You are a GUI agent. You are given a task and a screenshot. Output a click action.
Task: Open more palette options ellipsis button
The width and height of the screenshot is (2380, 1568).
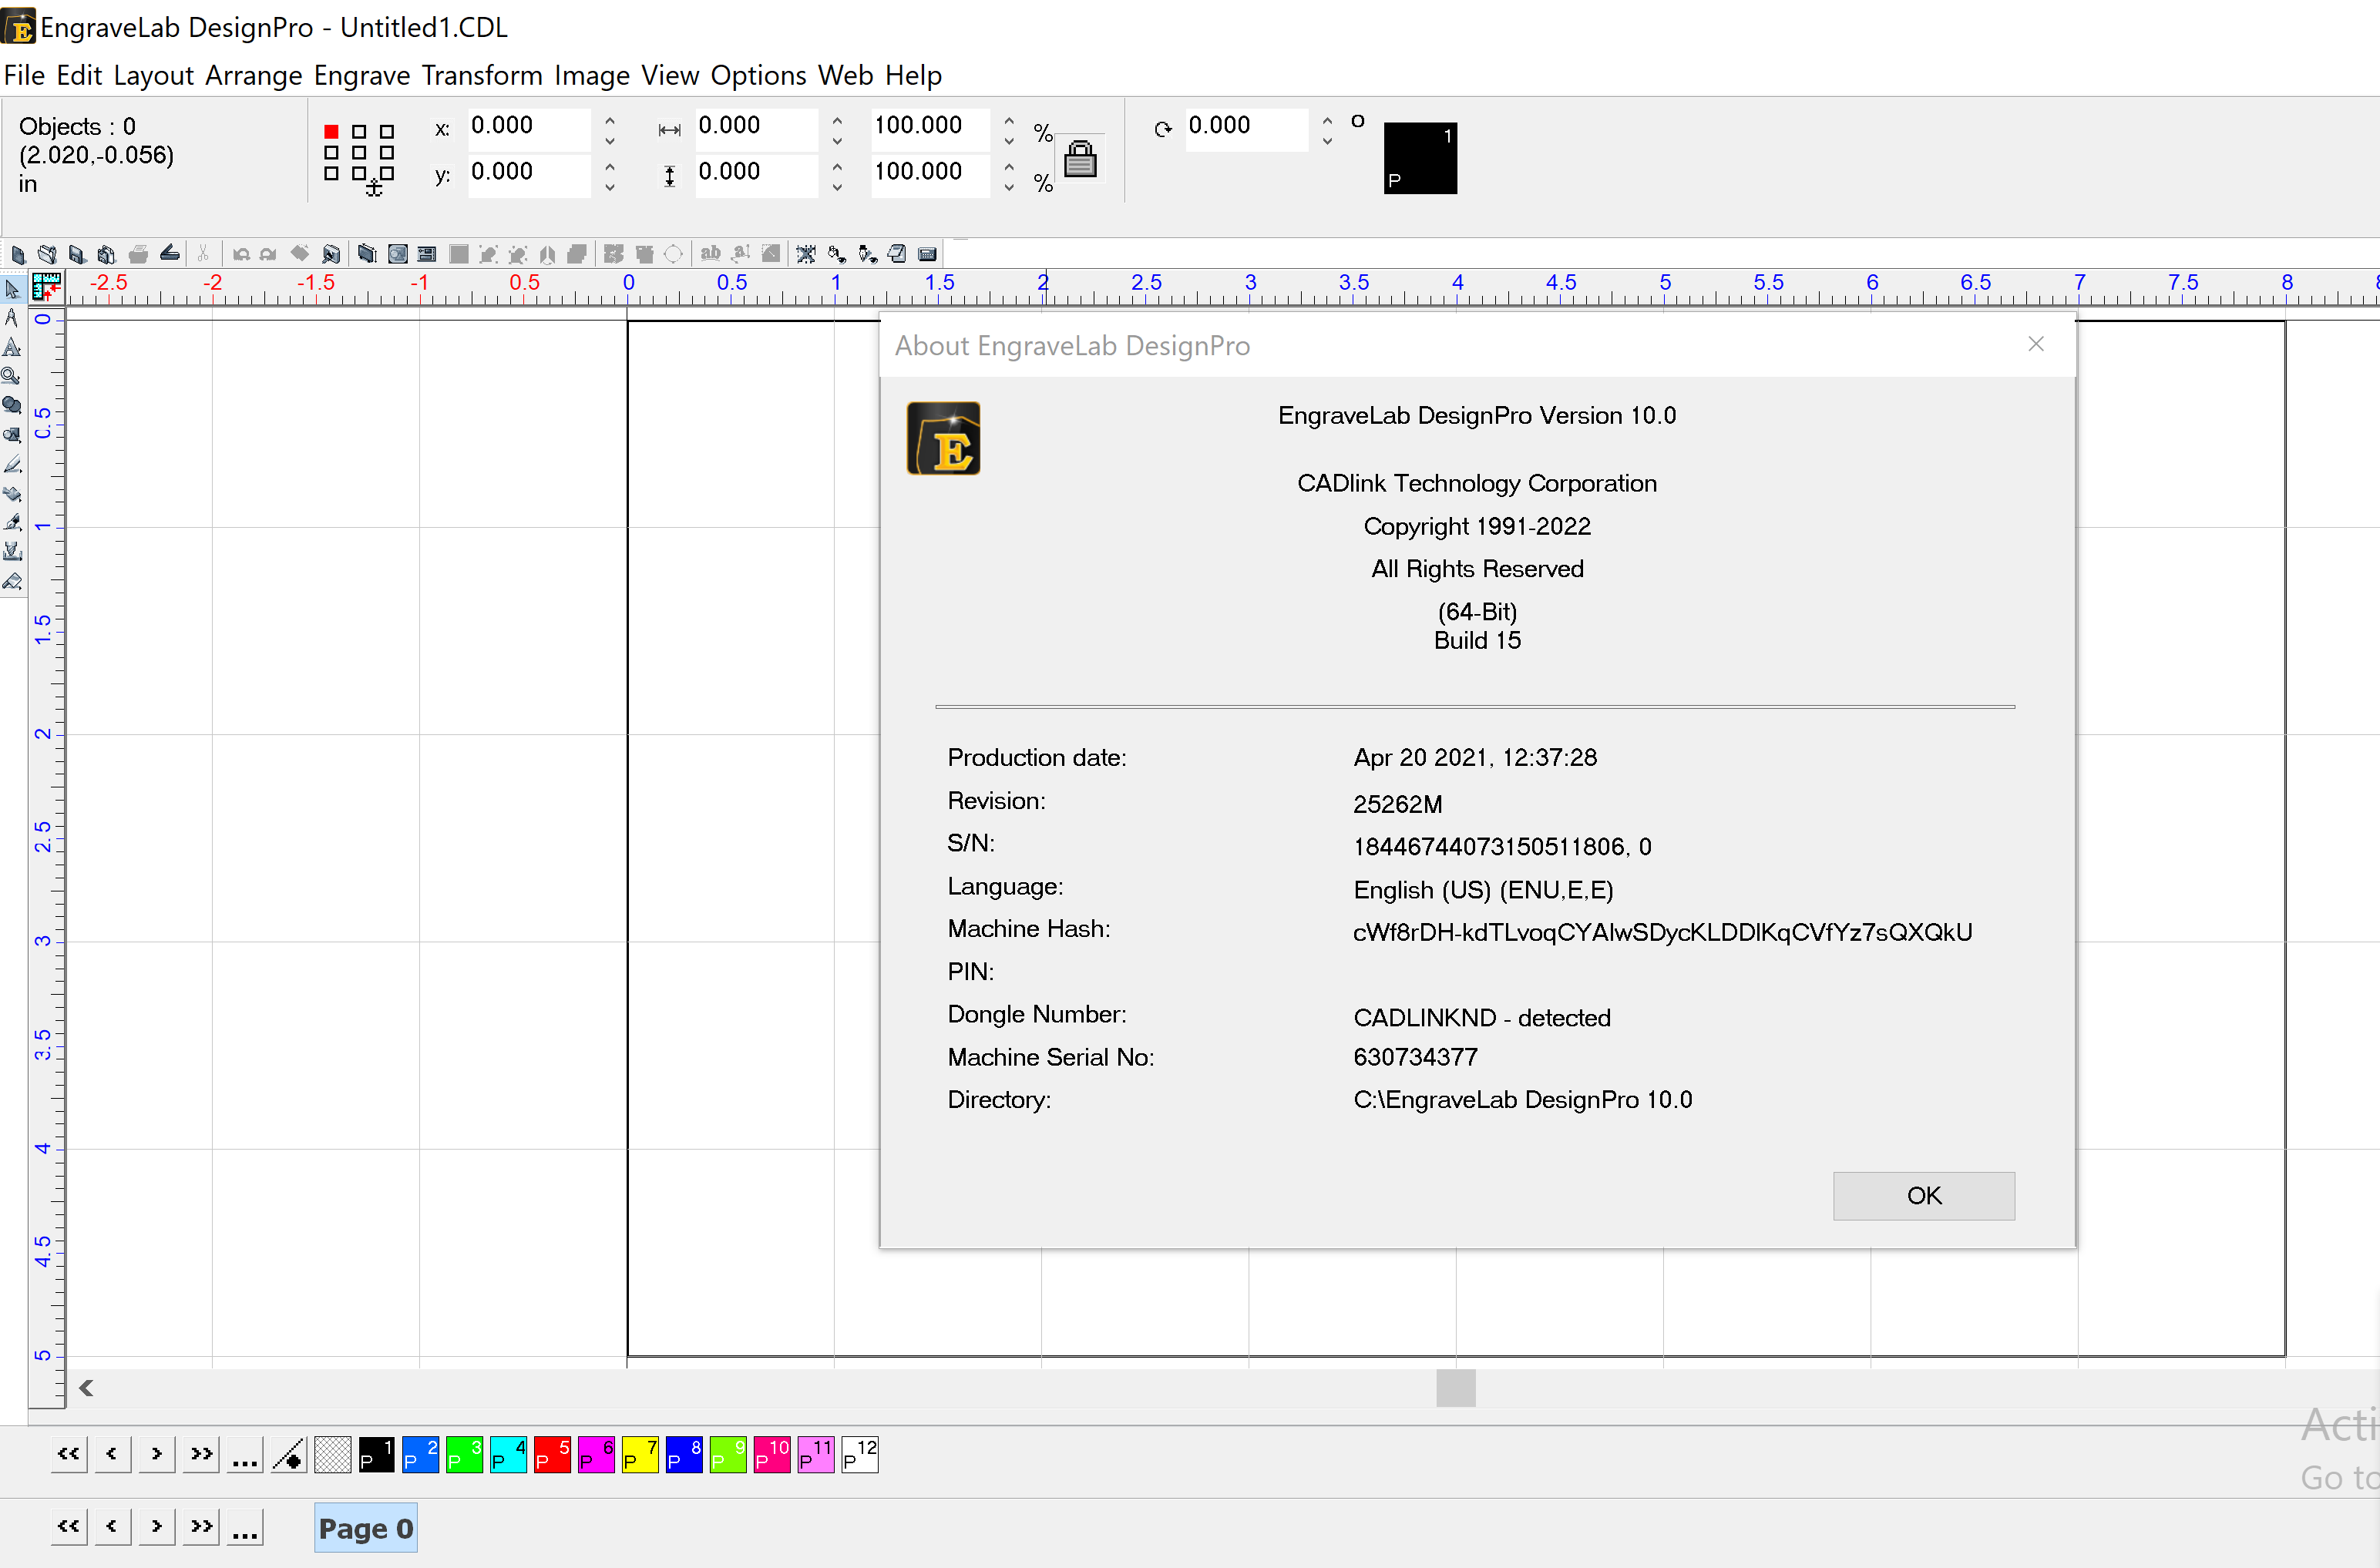click(245, 1455)
